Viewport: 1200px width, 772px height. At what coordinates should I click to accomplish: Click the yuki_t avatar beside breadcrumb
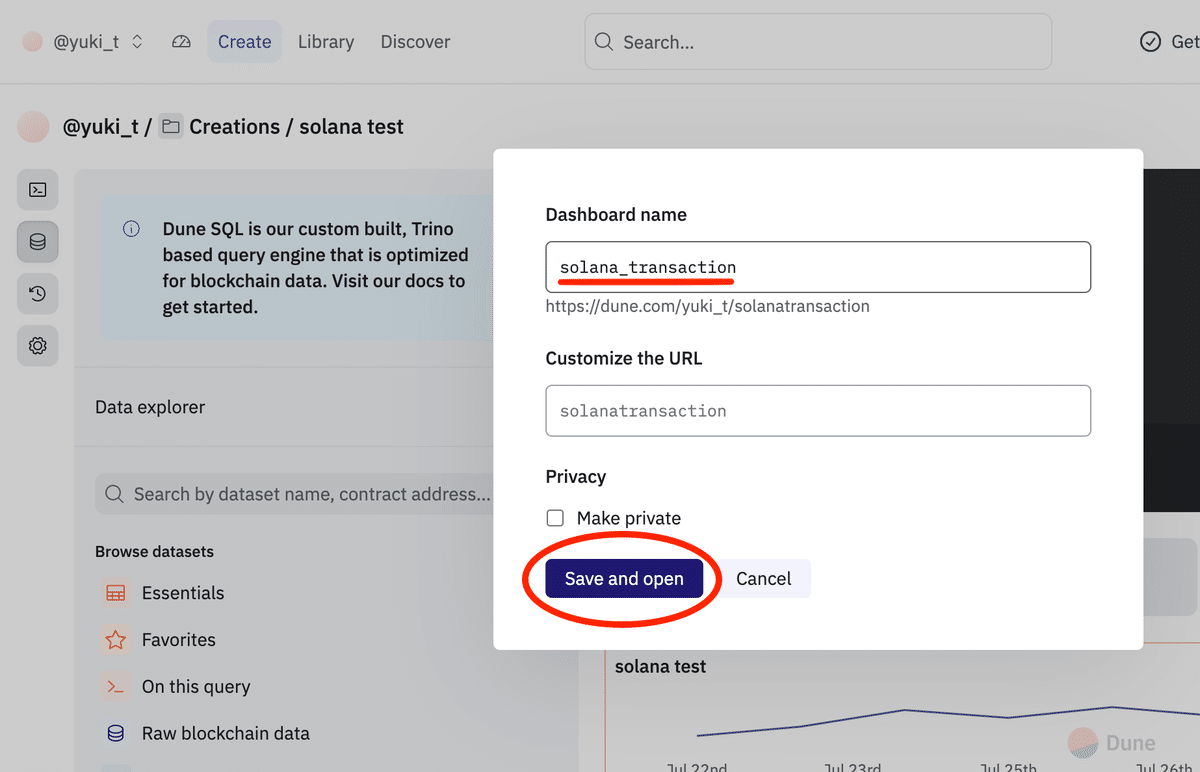(x=34, y=127)
